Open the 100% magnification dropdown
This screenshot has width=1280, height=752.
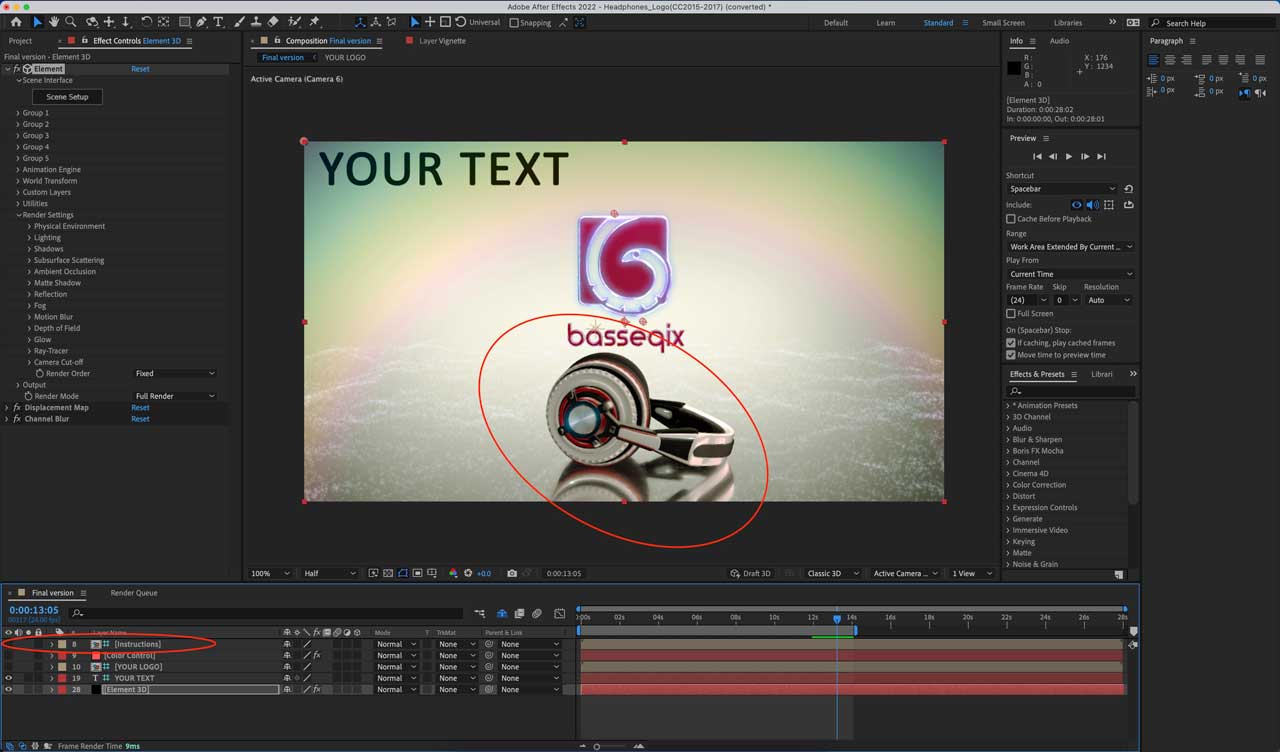(x=270, y=574)
